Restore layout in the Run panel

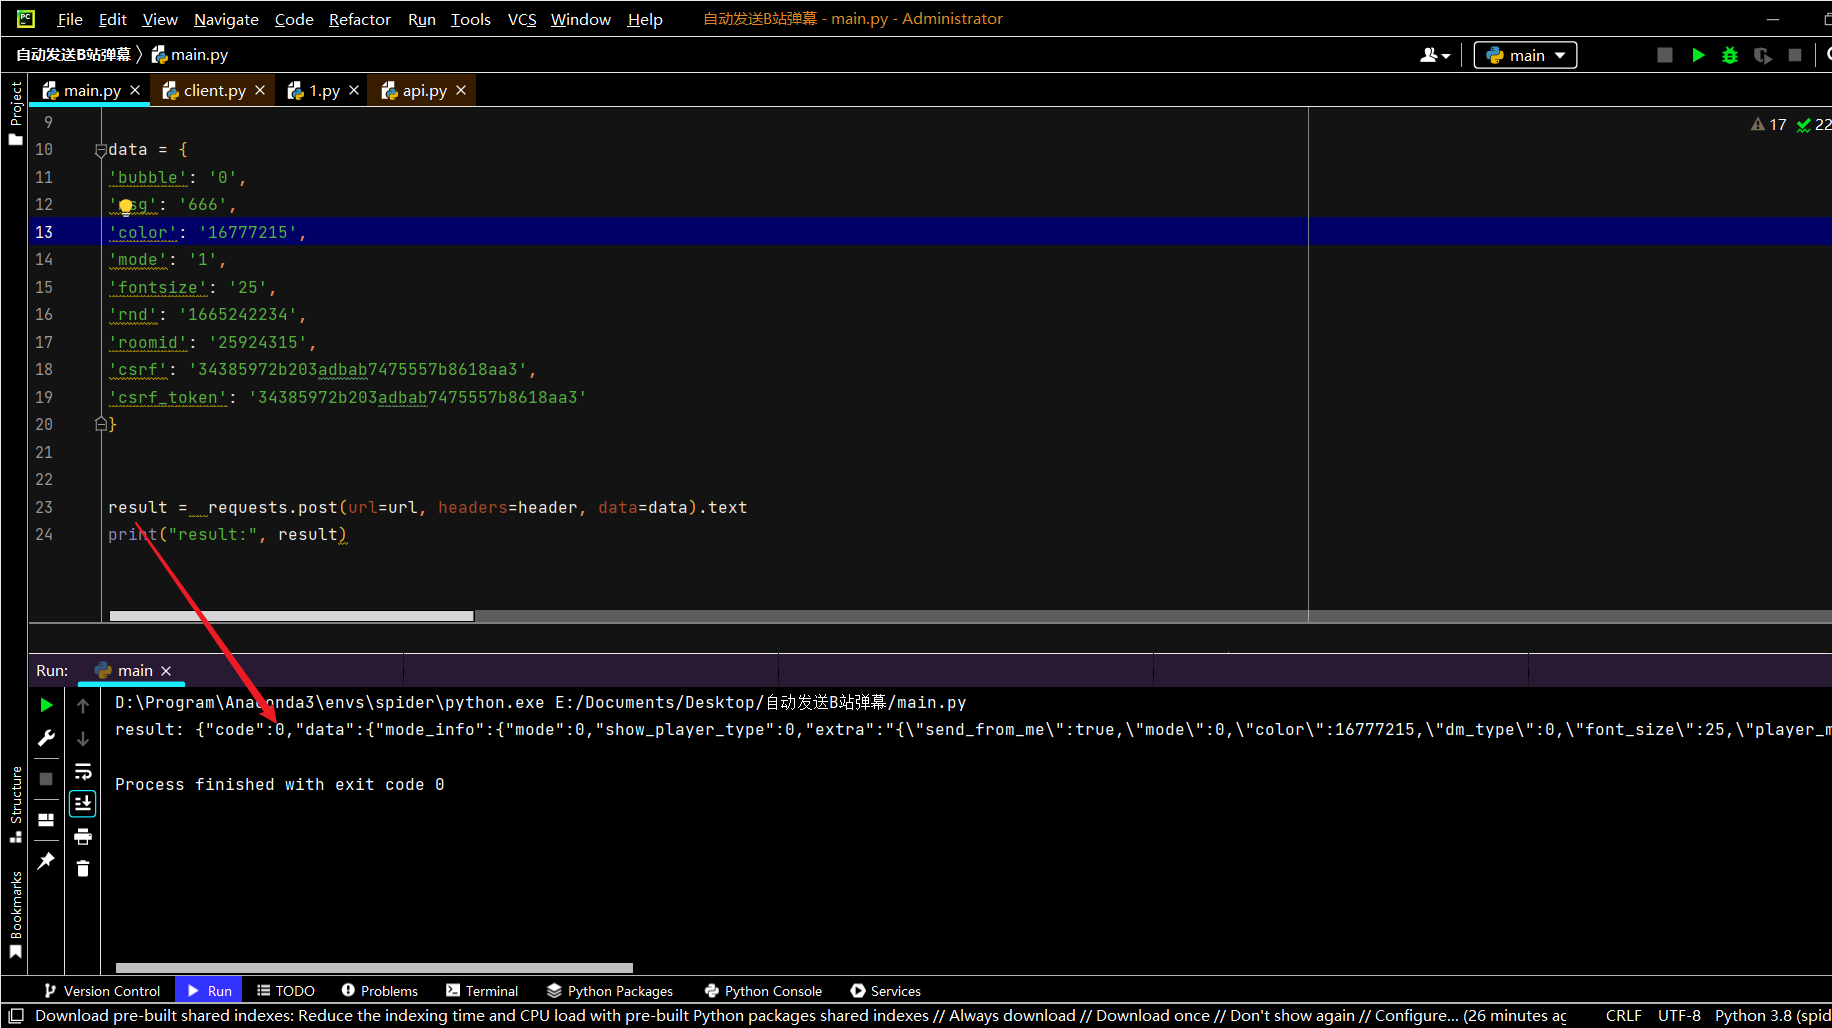pyautogui.click(x=46, y=820)
